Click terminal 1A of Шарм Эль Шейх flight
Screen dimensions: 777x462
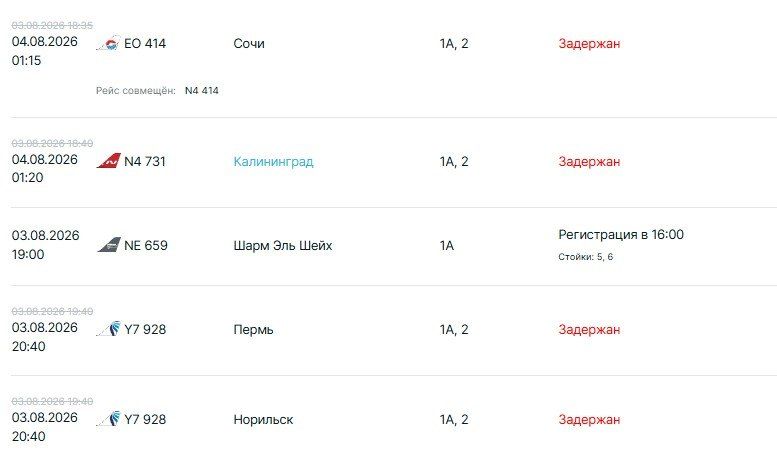tap(446, 245)
